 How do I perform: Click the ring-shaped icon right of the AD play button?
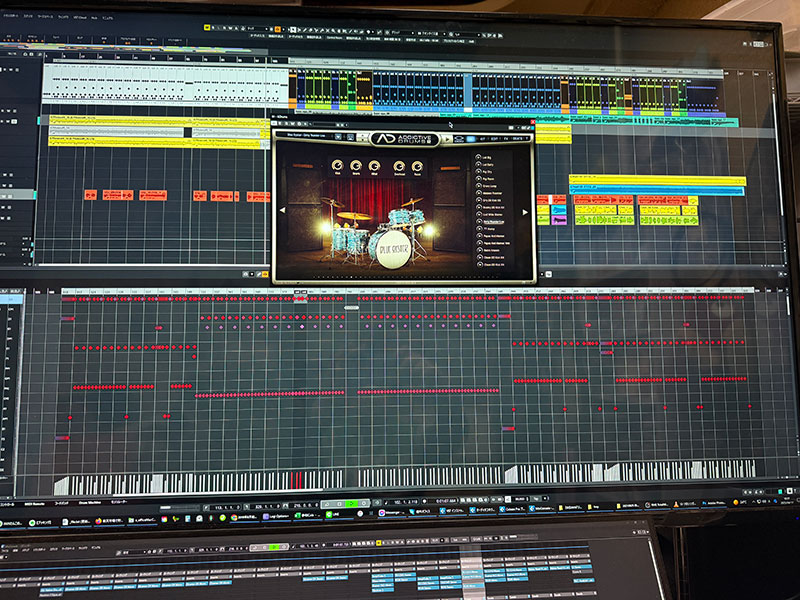(x=459, y=139)
